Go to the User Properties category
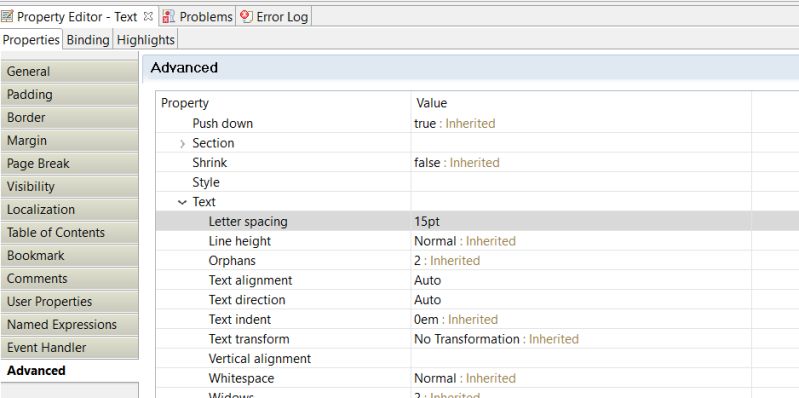The height and width of the screenshot is (398, 799). 69,302
